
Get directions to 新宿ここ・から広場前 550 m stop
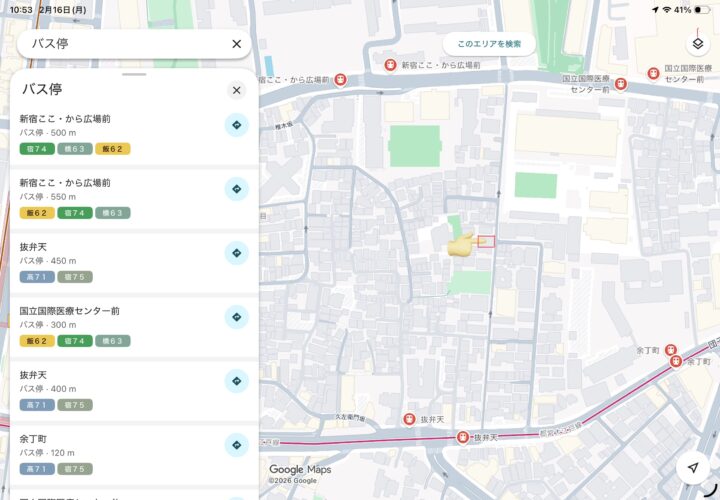pyautogui.click(x=236, y=189)
